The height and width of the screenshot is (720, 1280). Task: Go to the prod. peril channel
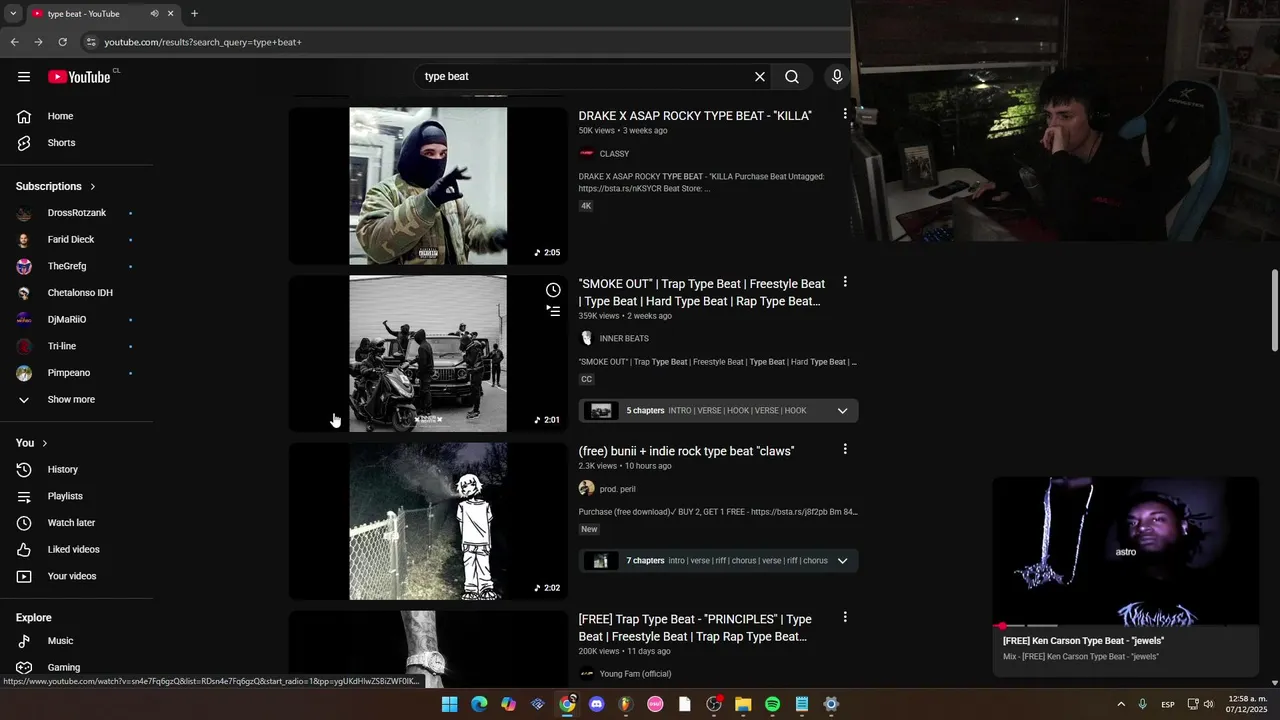coord(617,489)
